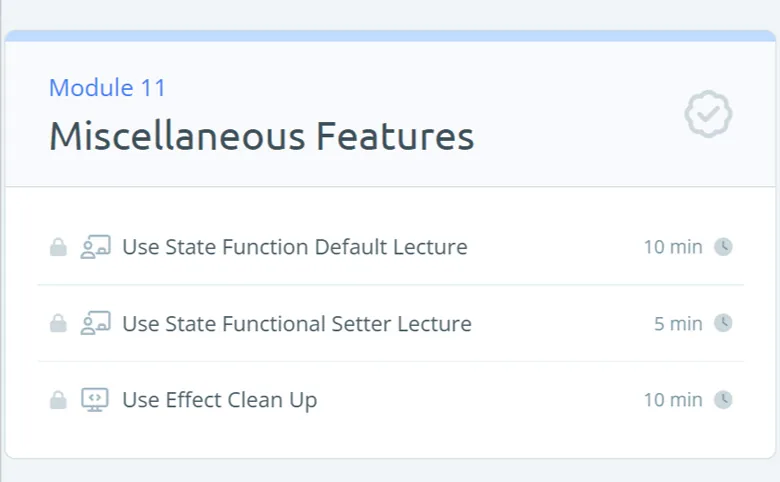Click 10 min duration on Function Default Lecture
780x482 pixels.
(x=673, y=247)
